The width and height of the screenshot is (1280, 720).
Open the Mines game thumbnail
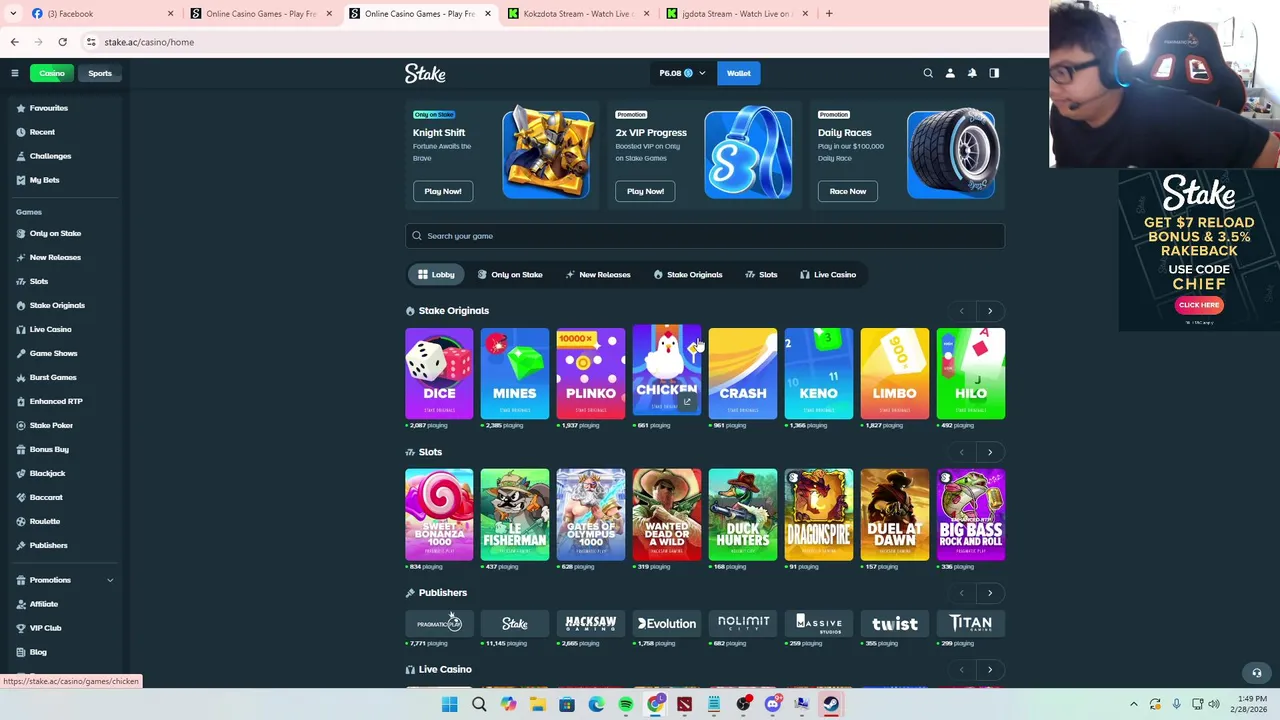pos(515,373)
